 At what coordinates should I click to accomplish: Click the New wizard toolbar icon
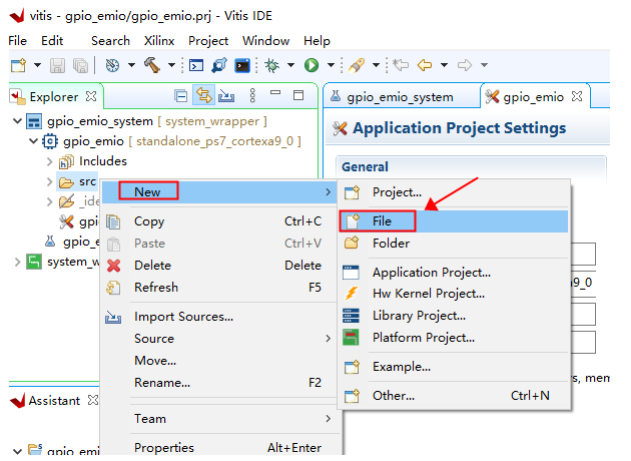[x=19, y=65]
